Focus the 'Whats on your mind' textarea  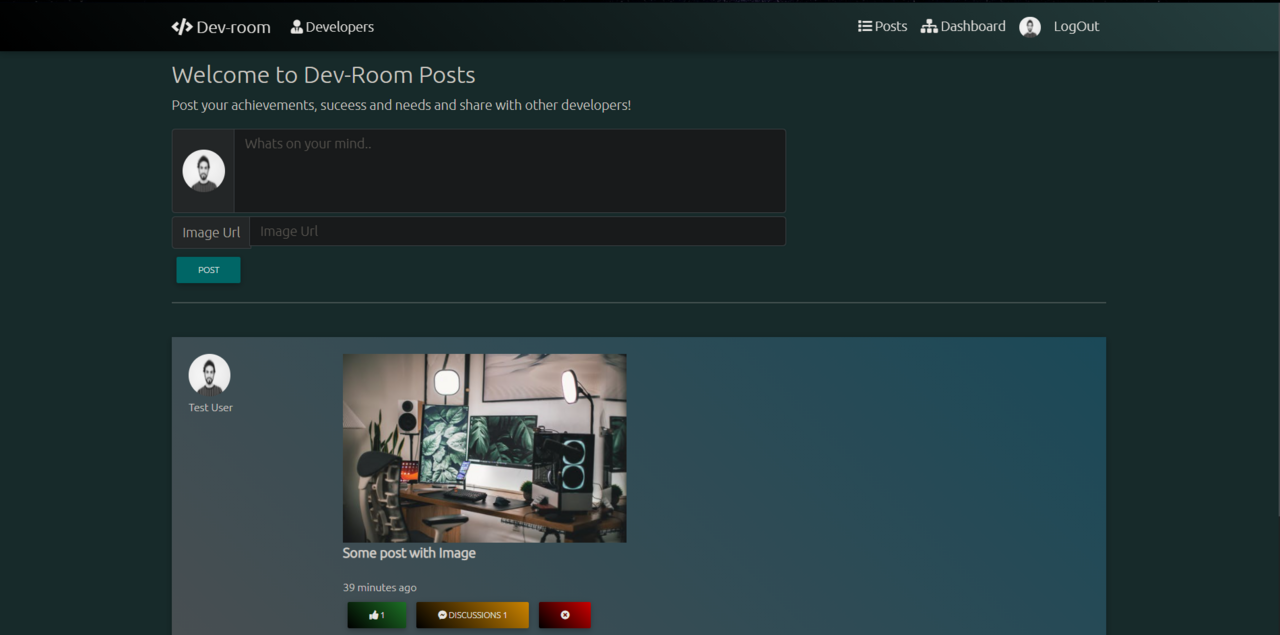510,170
